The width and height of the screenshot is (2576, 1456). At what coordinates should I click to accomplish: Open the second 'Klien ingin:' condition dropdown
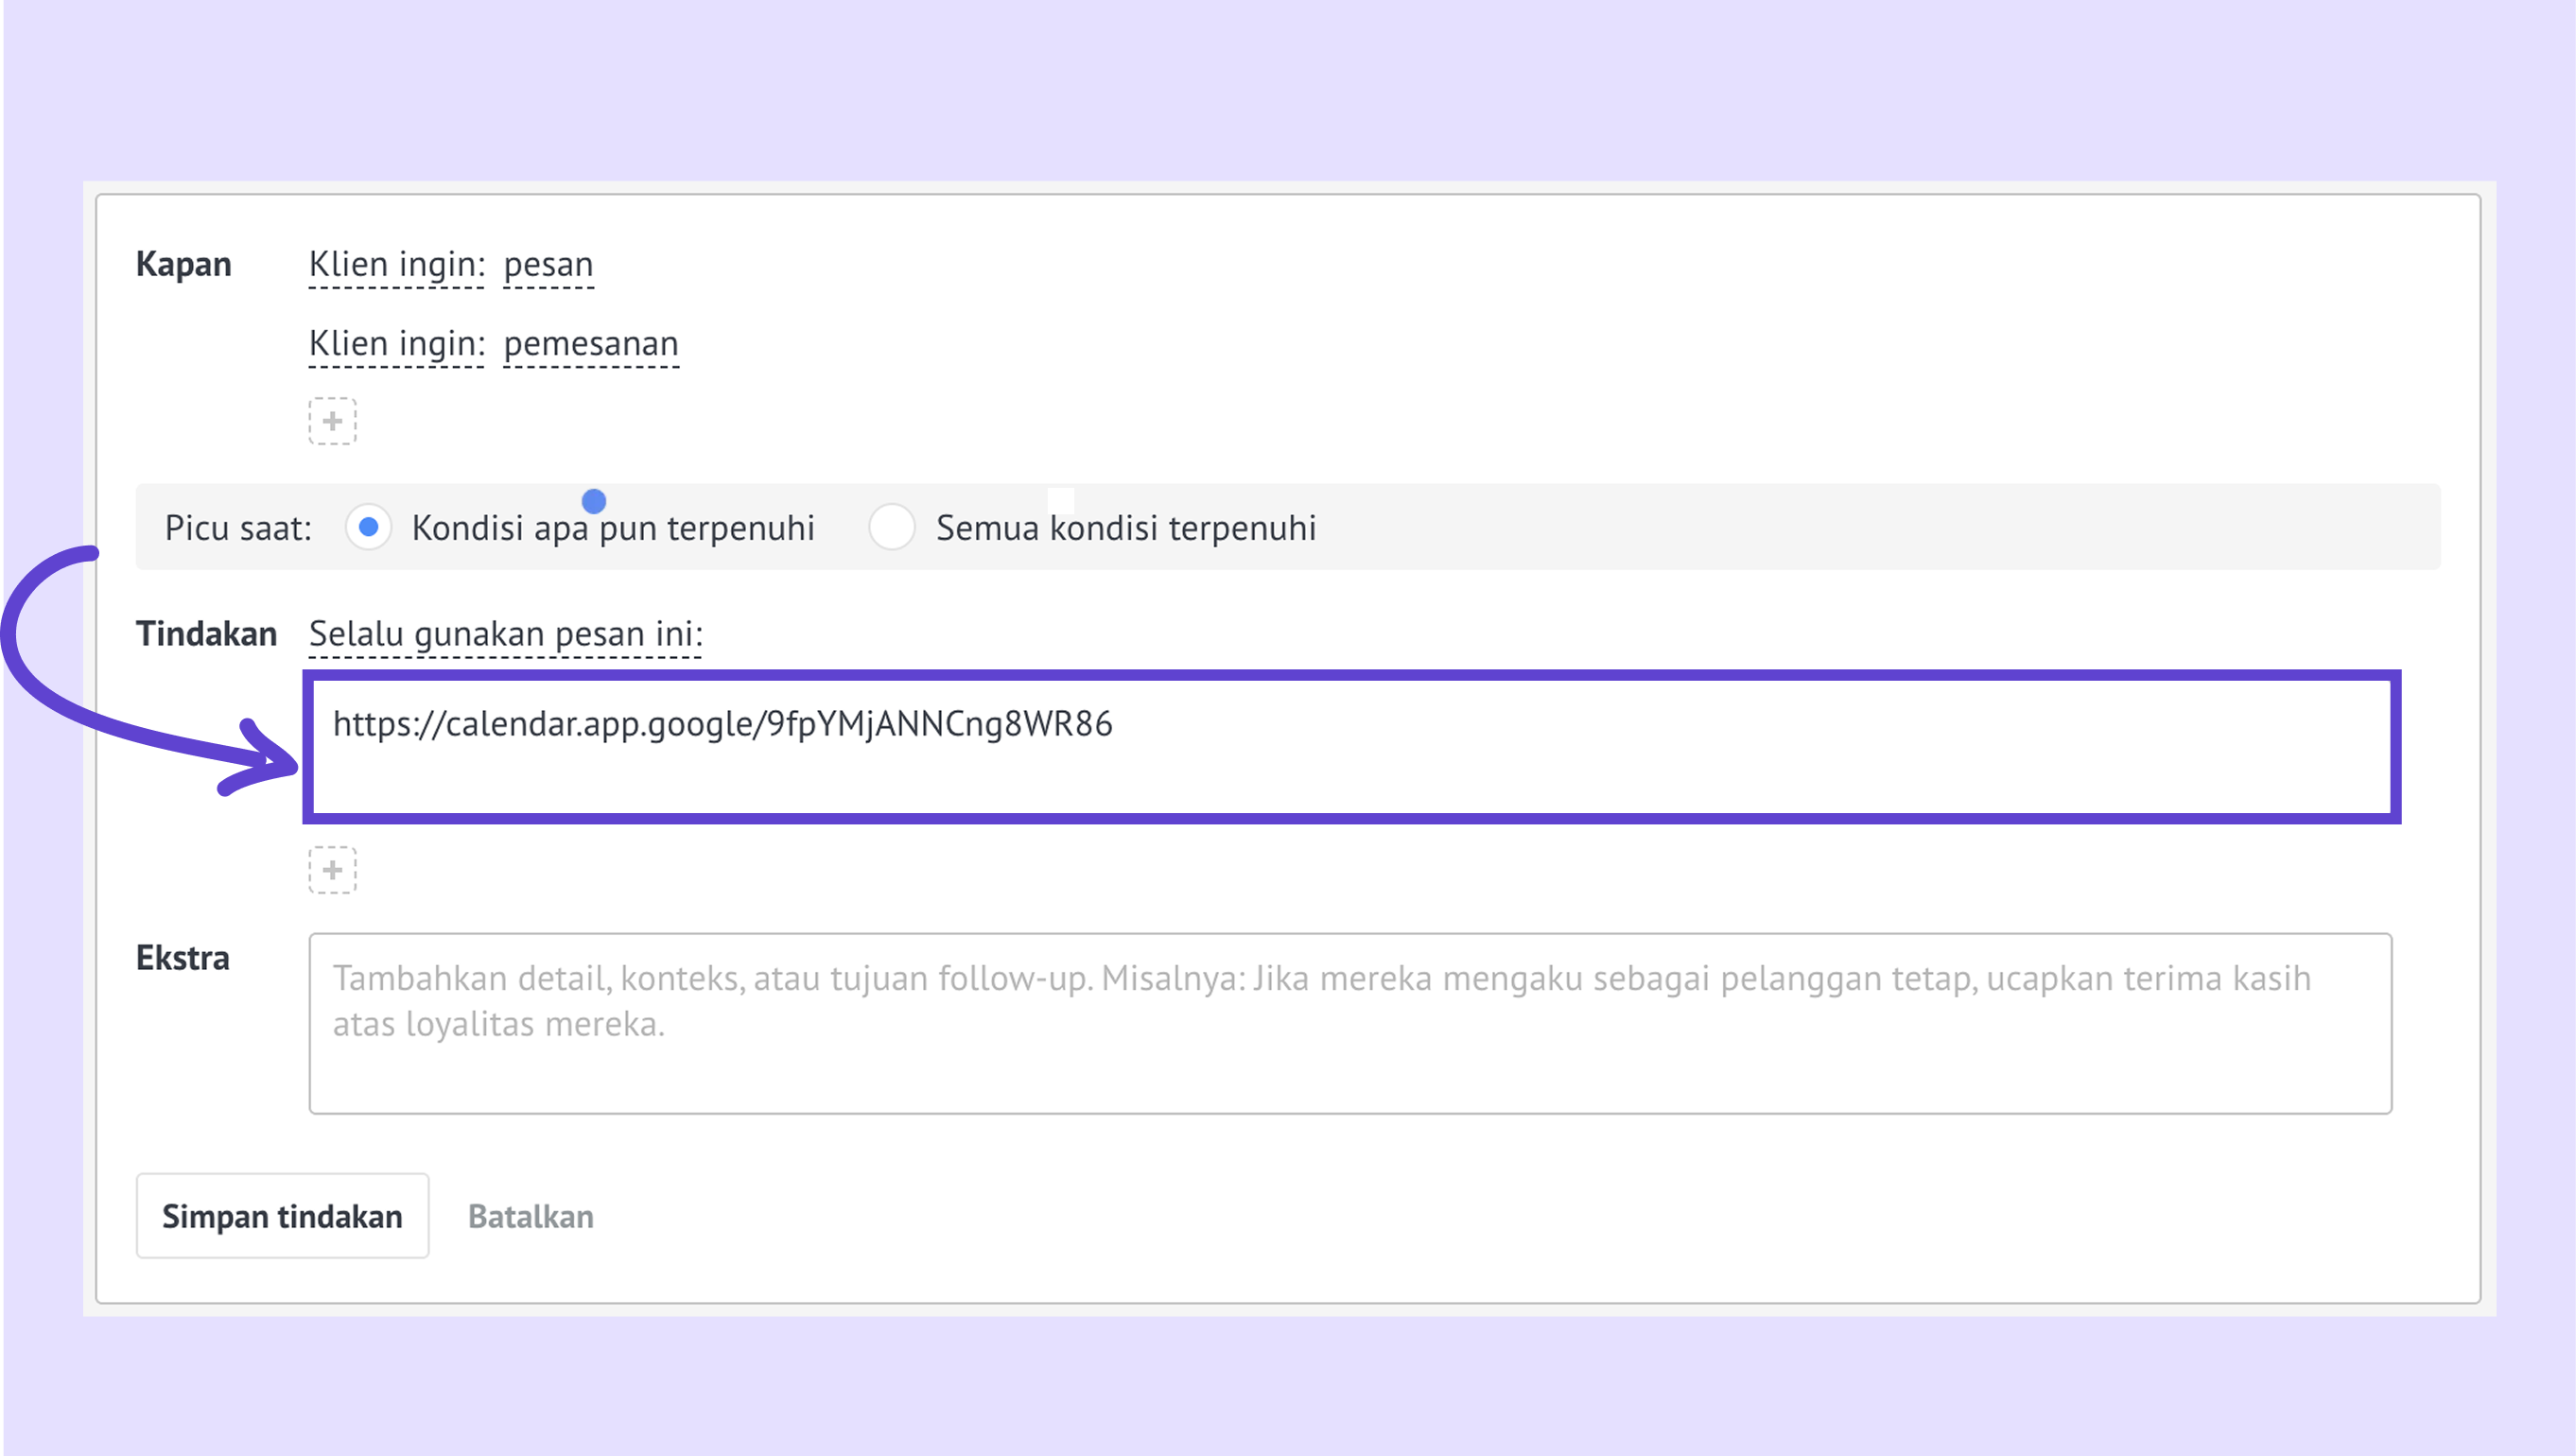click(x=396, y=344)
